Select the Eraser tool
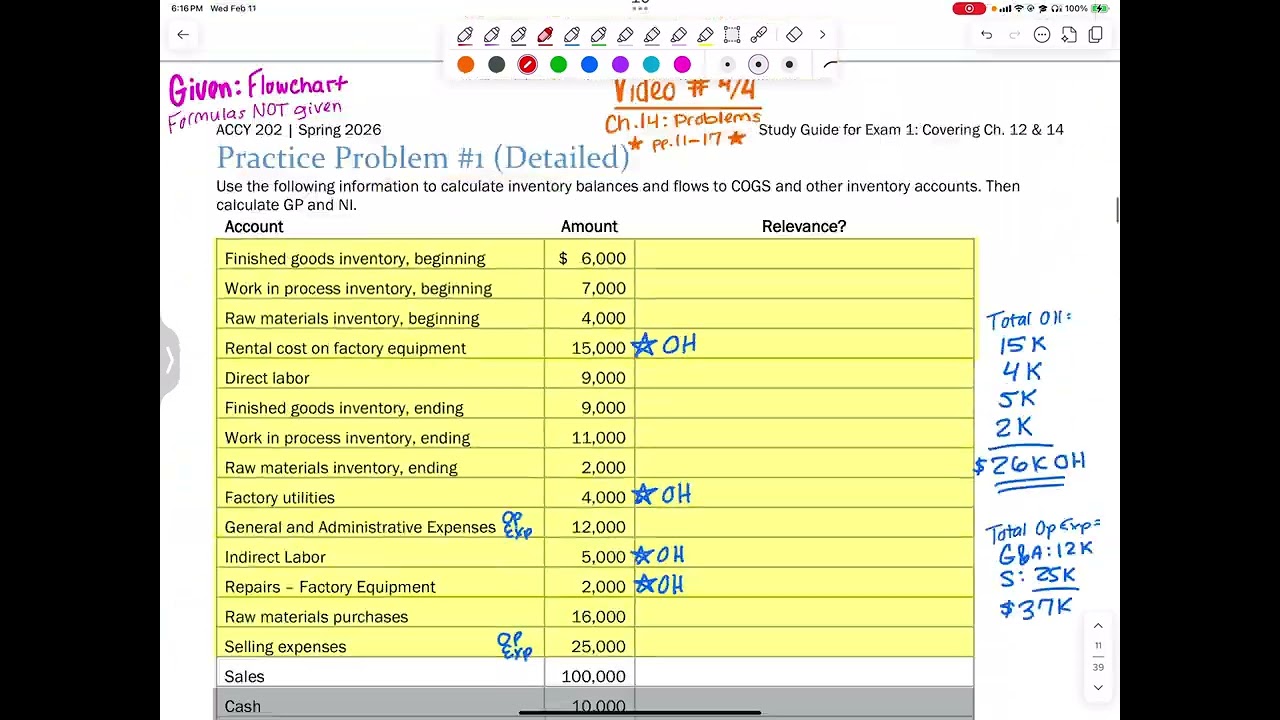This screenshot has width=1280, height=720. coord(794,35)
